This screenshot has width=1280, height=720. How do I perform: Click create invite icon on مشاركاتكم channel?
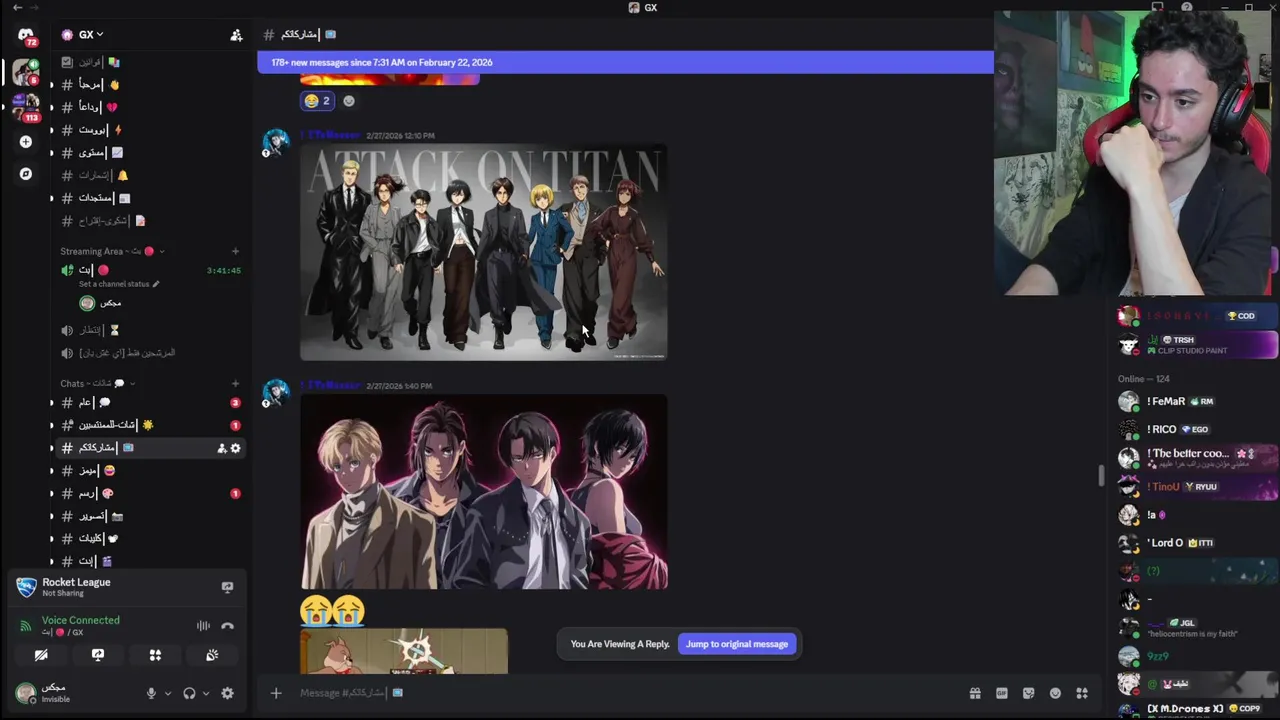(x=221, y=448)
